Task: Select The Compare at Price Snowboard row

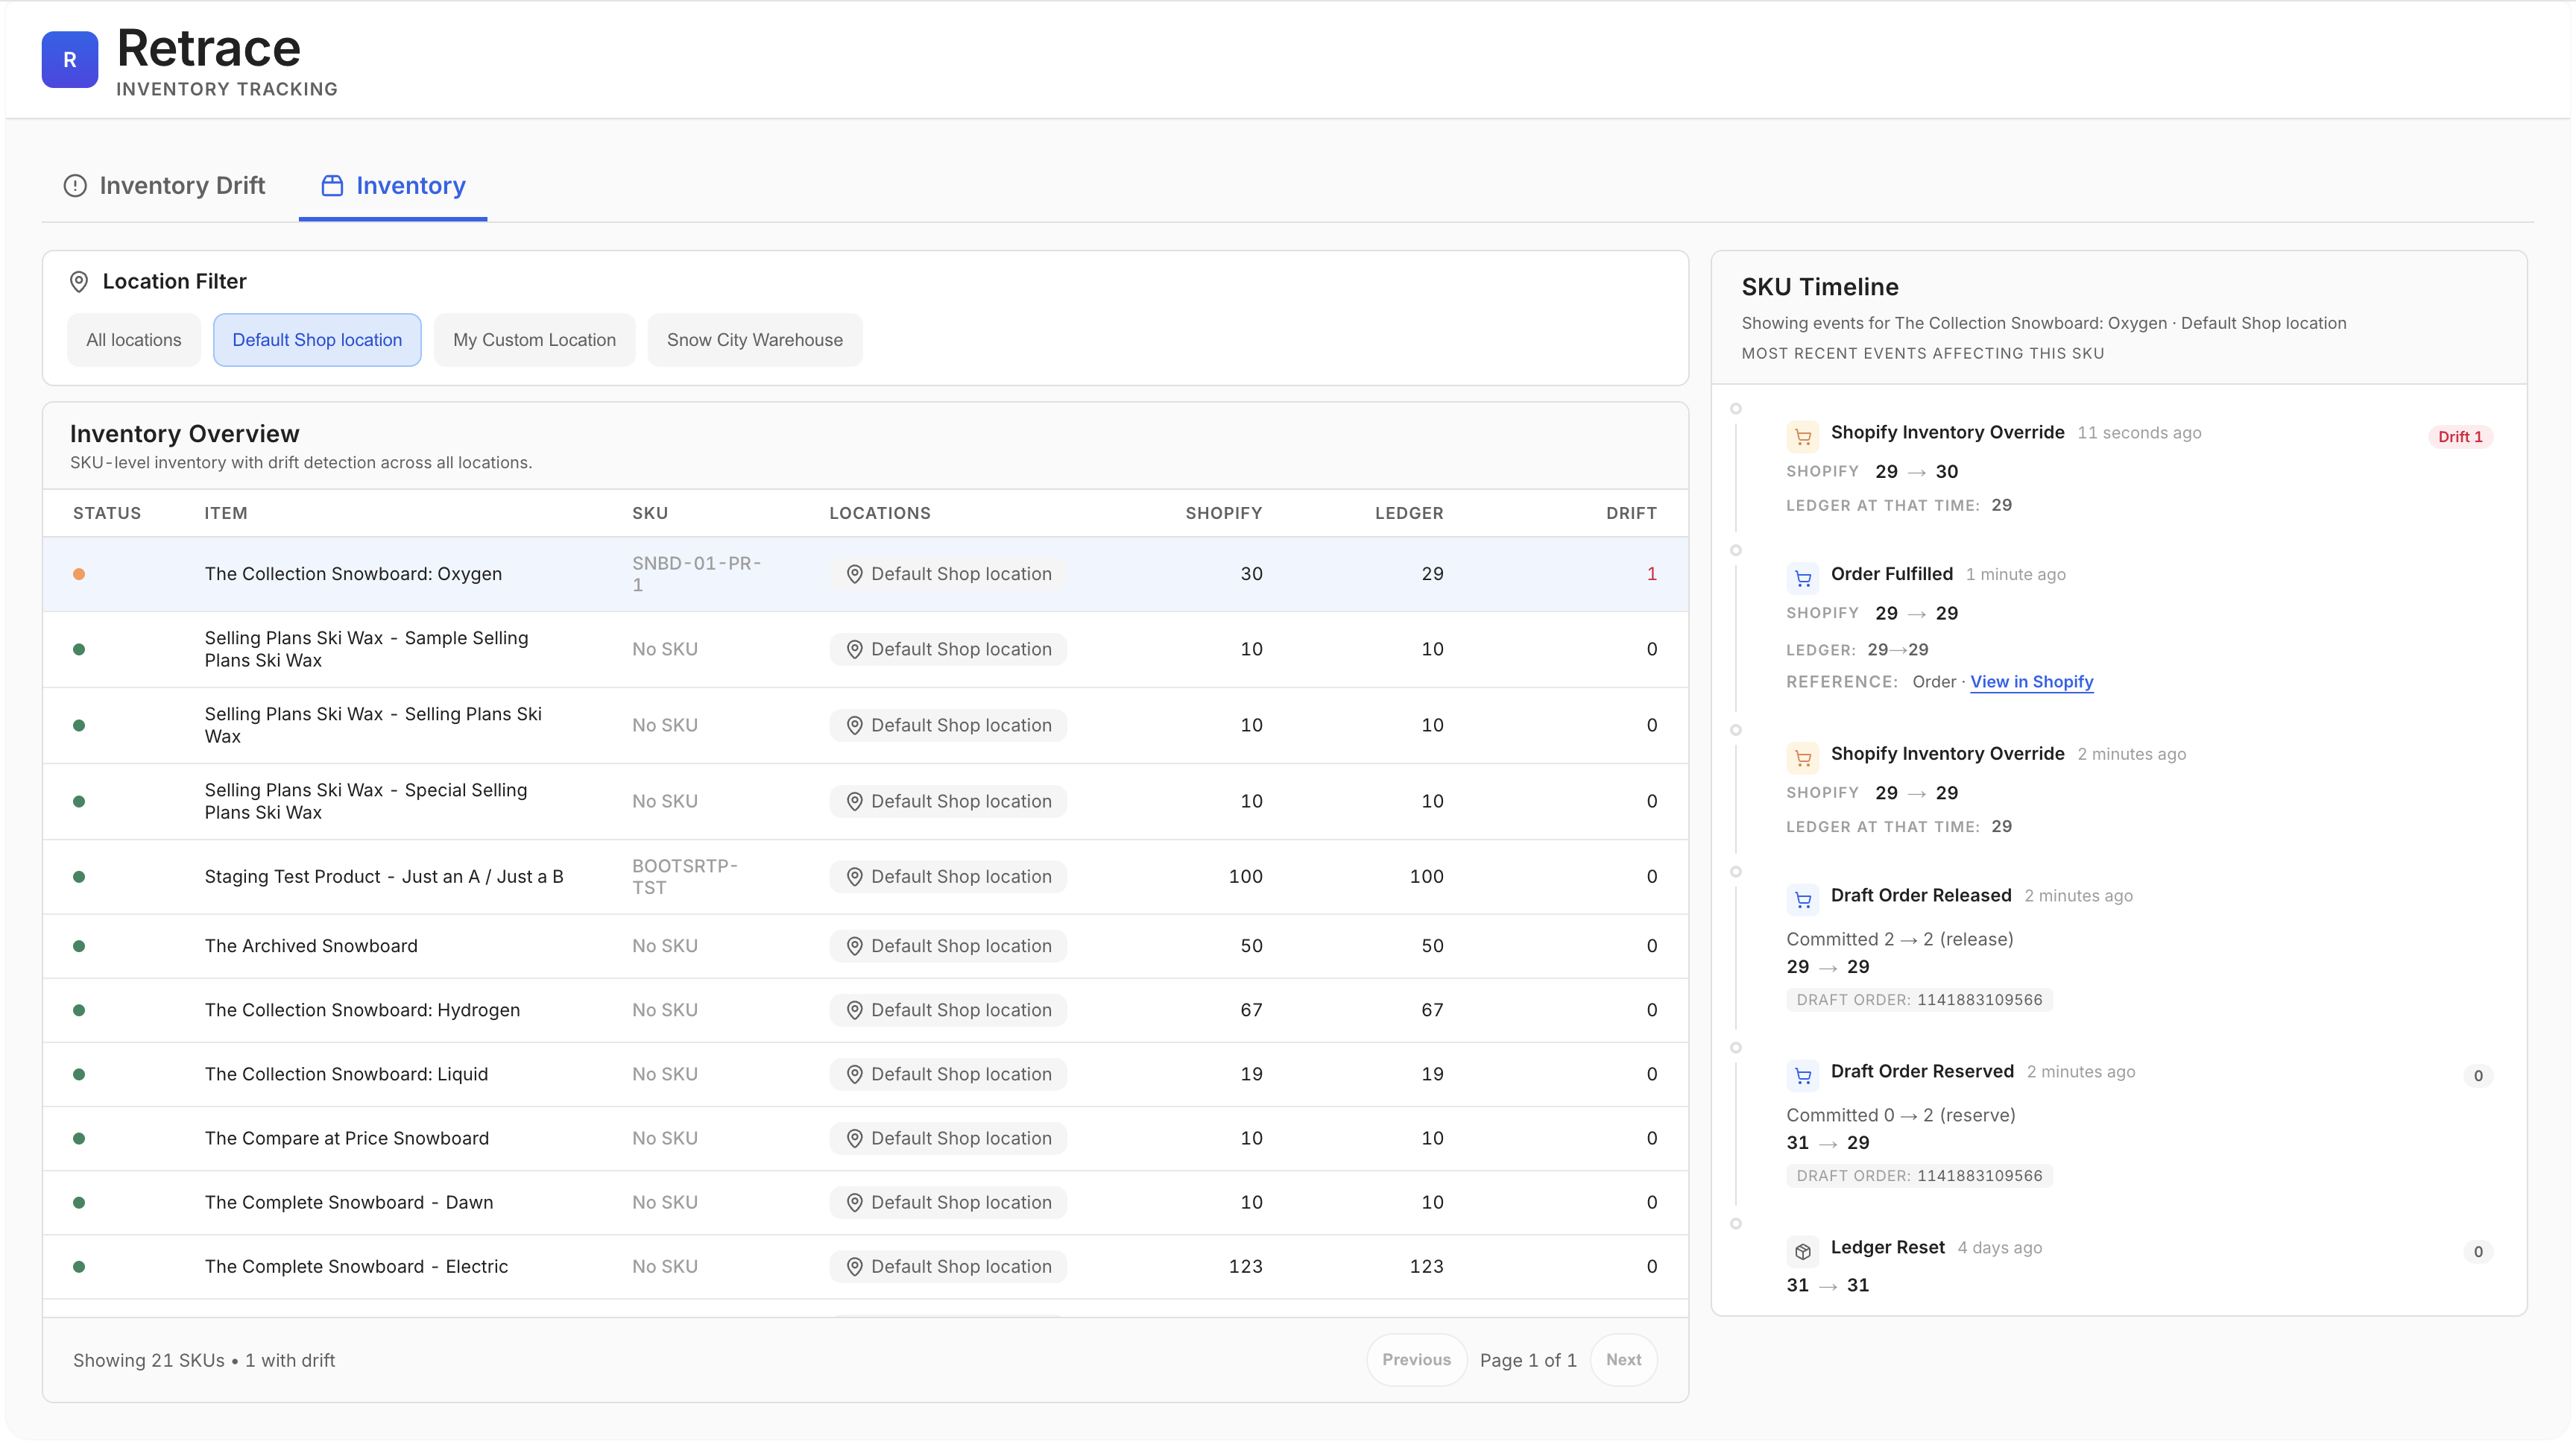Action: tap(865, 1138)
